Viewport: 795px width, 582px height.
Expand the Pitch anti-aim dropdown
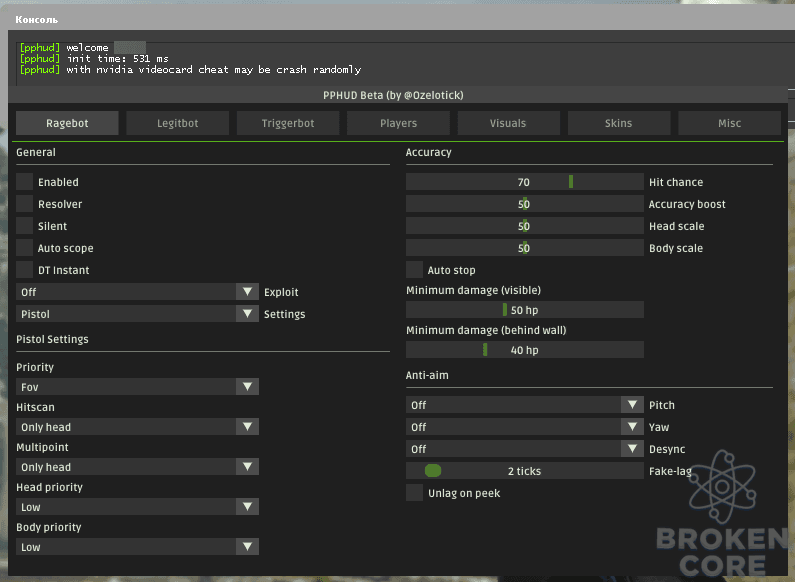(x=525, y=405)
